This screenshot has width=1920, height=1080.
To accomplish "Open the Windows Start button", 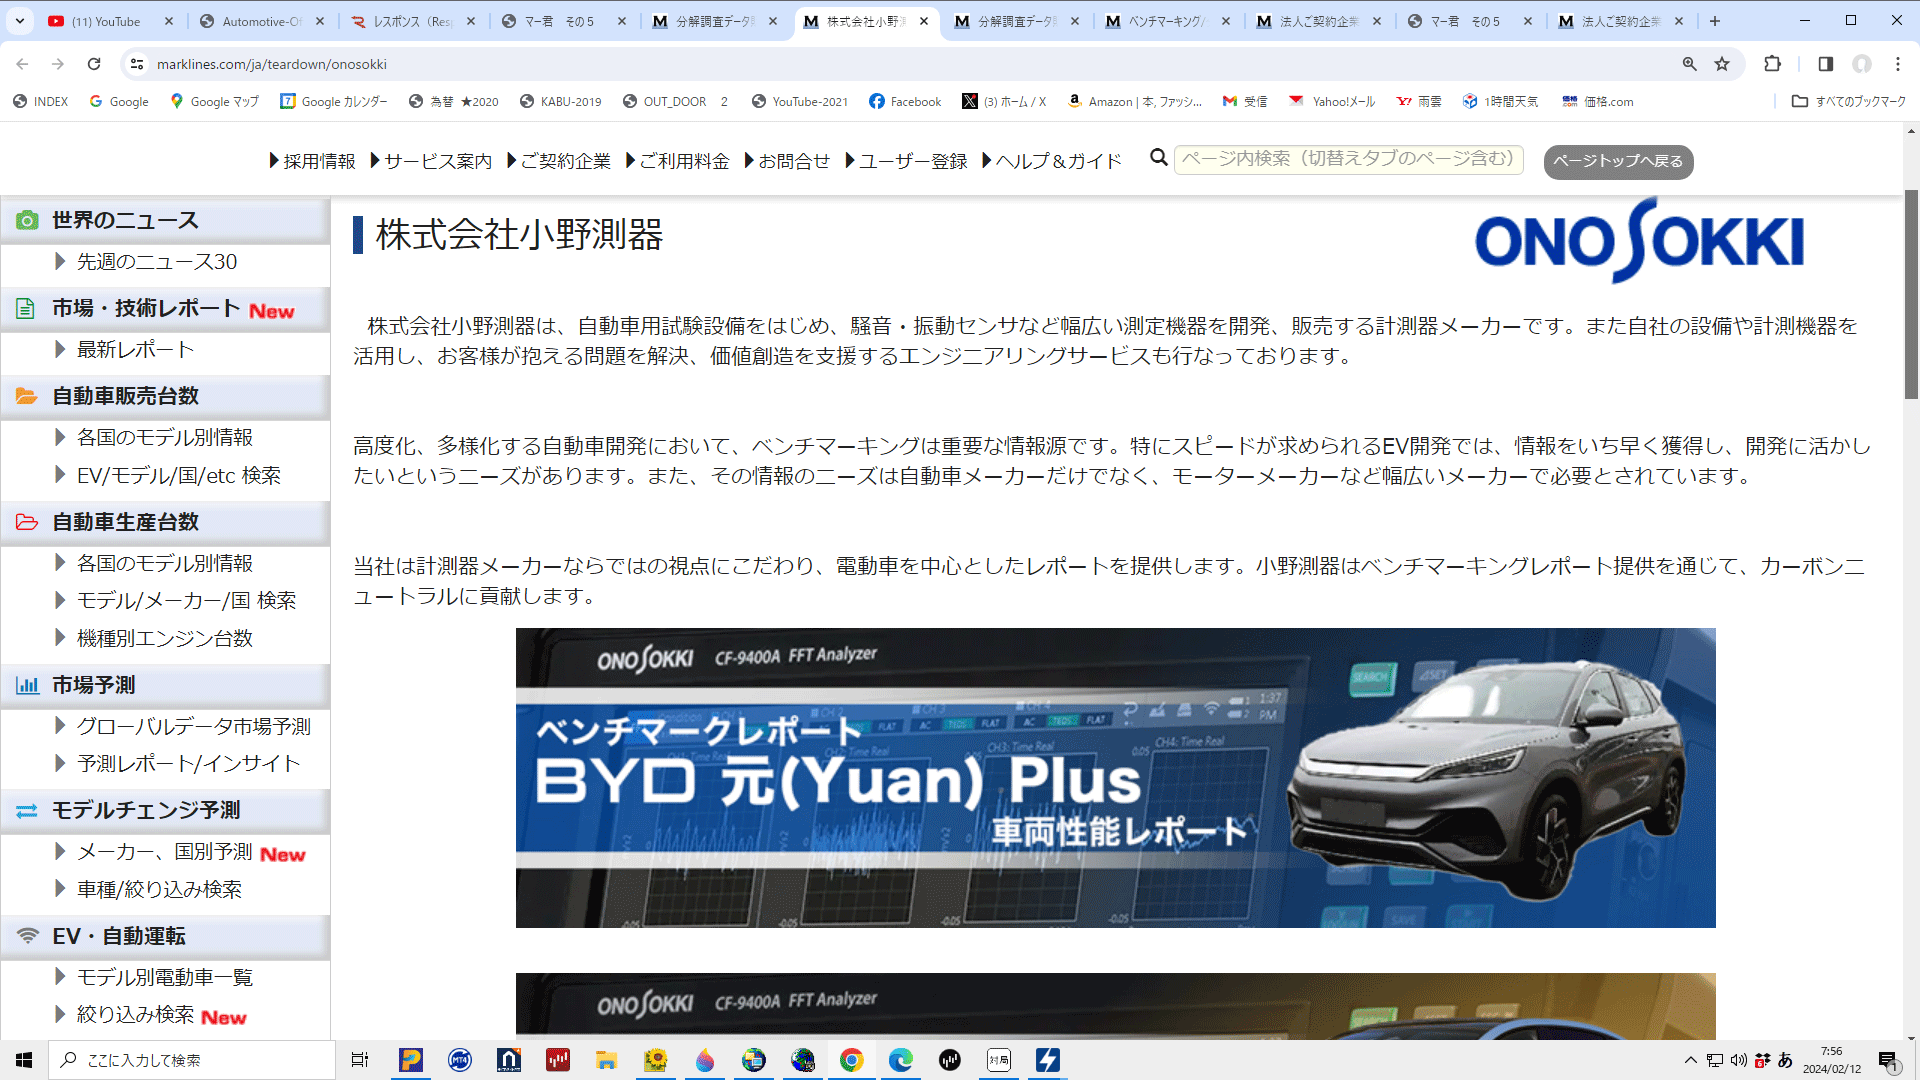I will coord(24,1060).
